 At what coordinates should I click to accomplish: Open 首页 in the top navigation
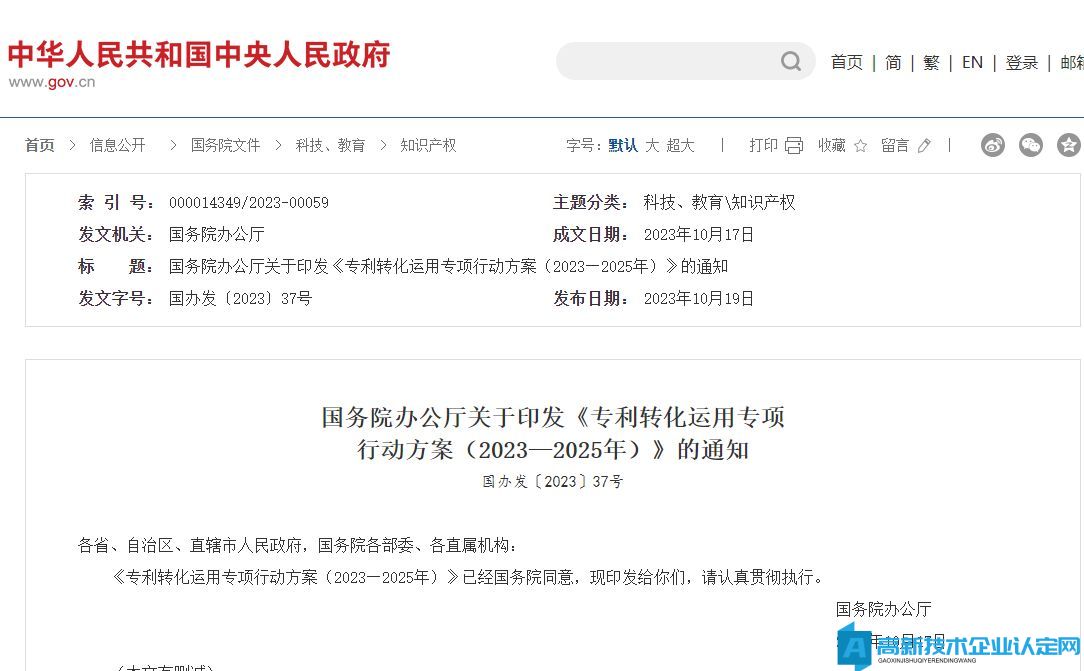coord(847,62)
